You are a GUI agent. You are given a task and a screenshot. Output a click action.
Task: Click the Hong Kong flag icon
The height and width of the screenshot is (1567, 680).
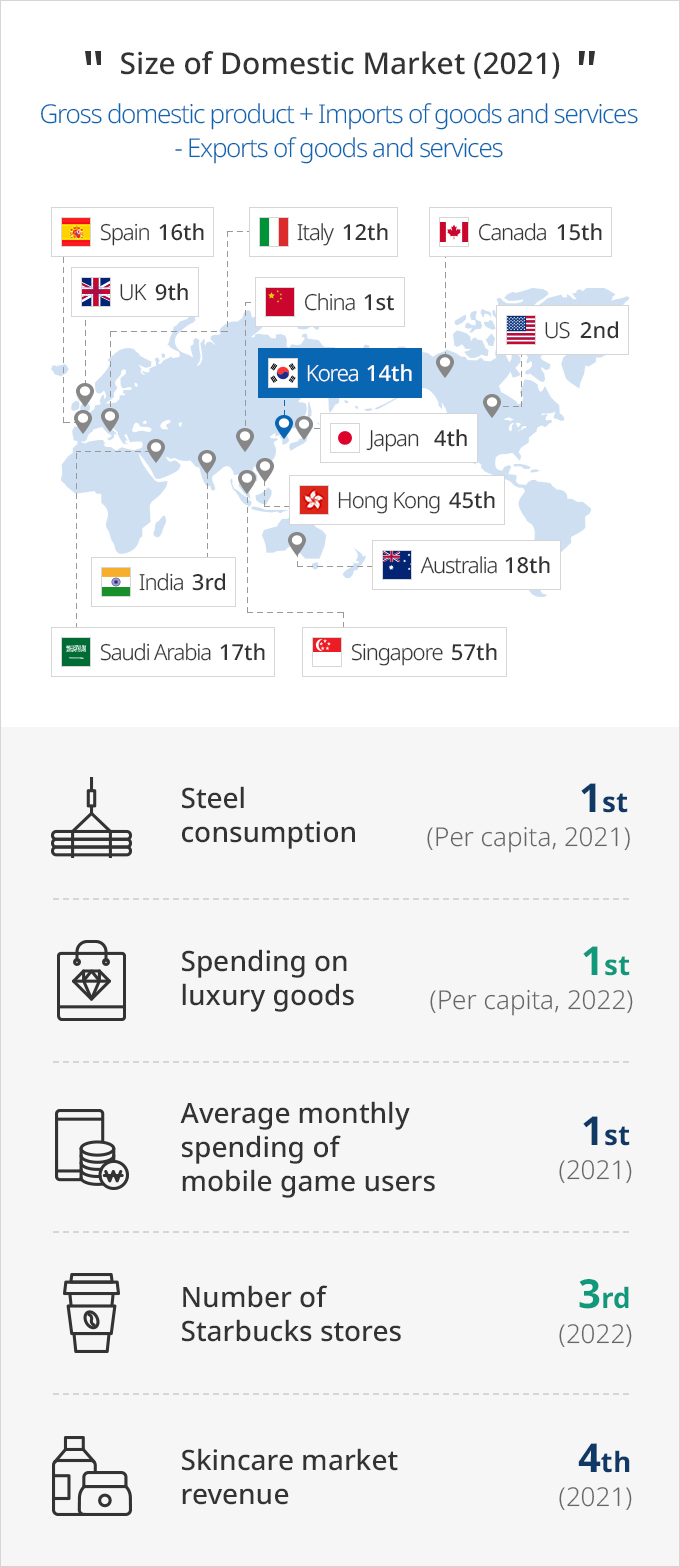(x=314, y=500)
